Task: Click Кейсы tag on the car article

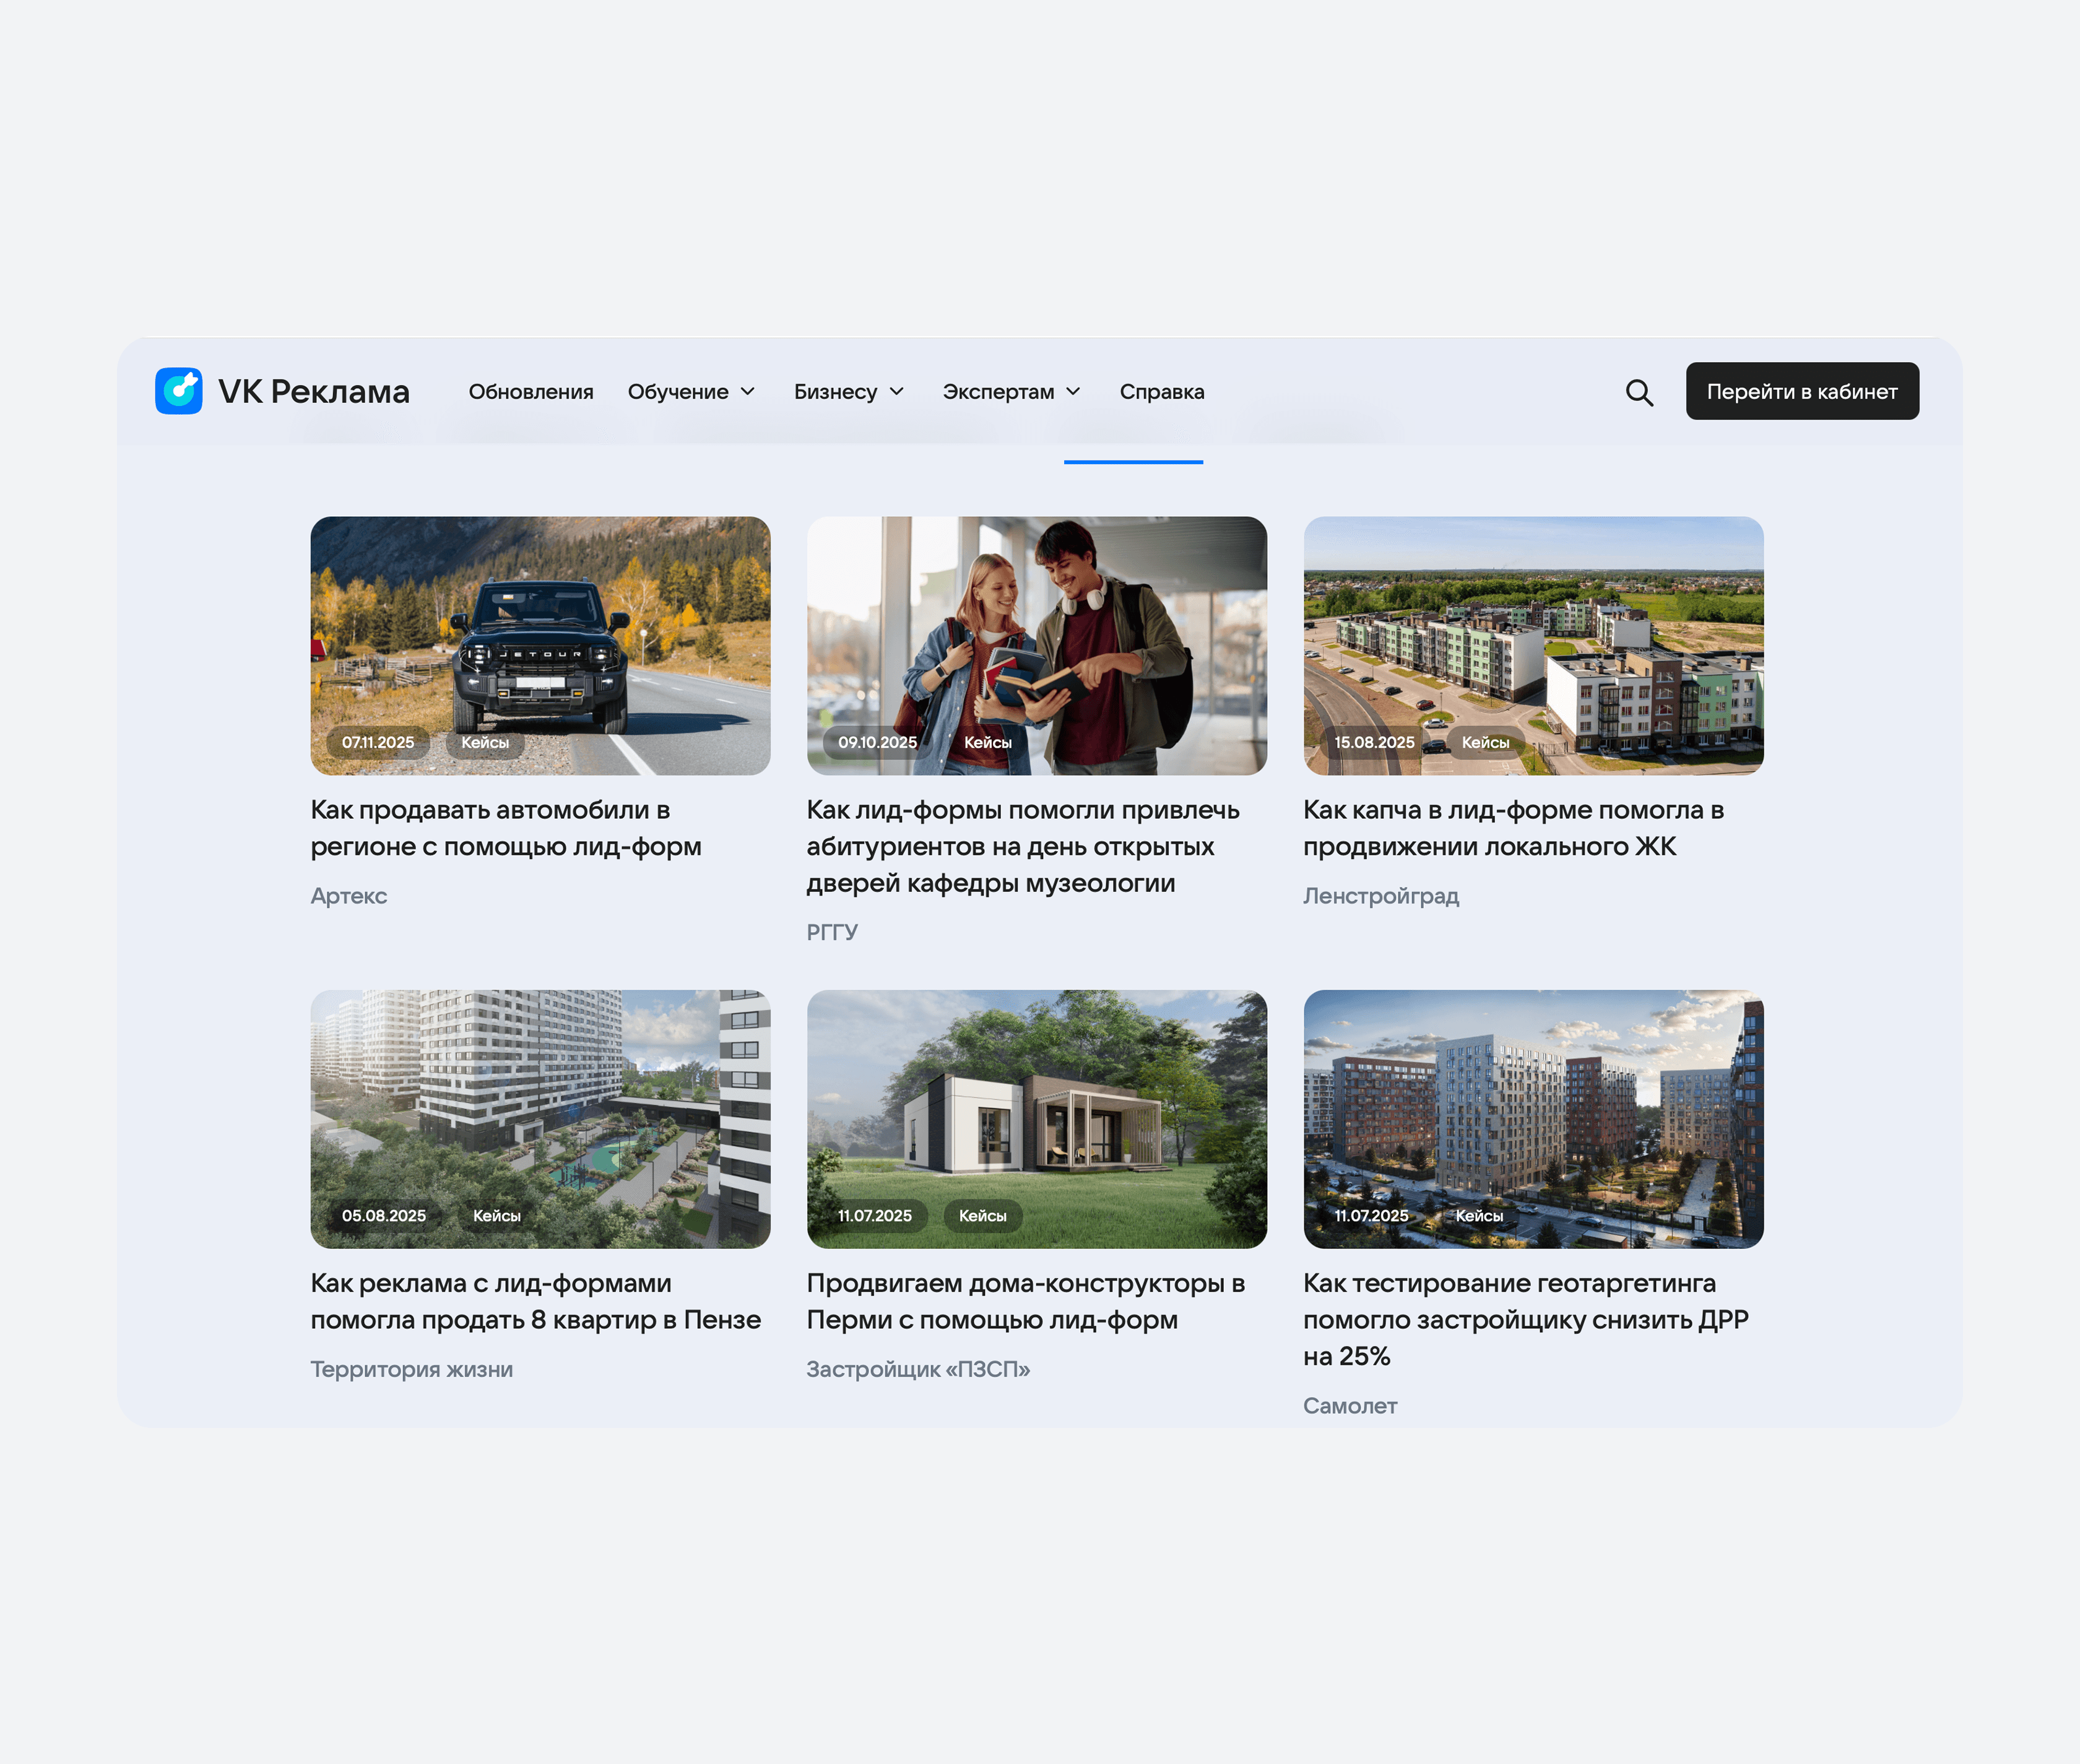Action: [485, 742]
